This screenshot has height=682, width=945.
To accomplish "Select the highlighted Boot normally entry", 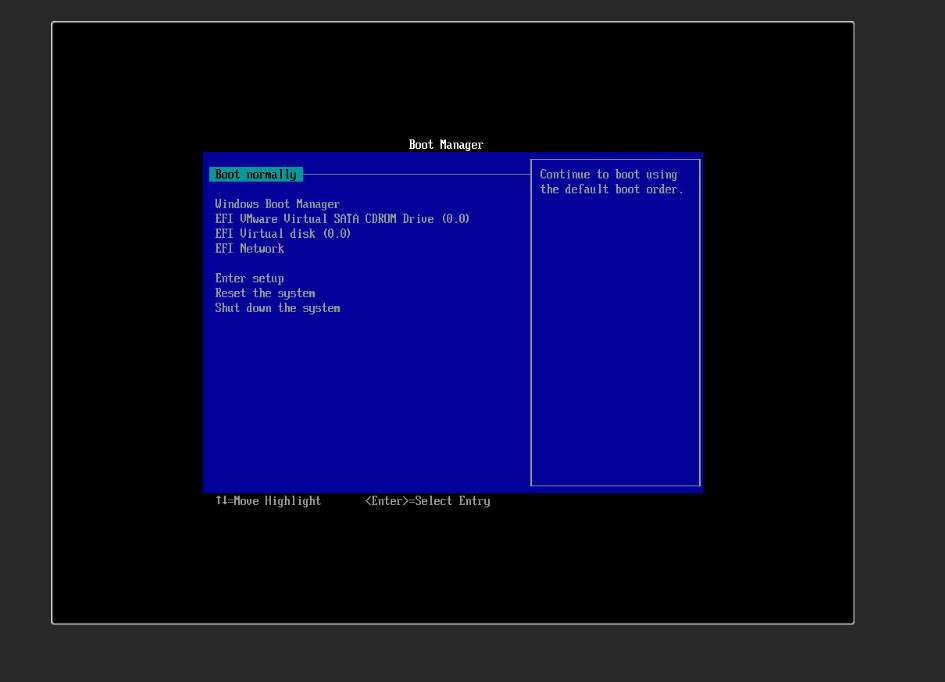I will point(256,174).
